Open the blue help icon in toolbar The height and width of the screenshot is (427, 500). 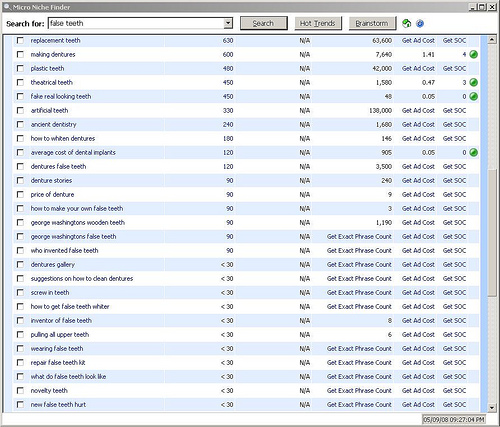click(420, 23)
